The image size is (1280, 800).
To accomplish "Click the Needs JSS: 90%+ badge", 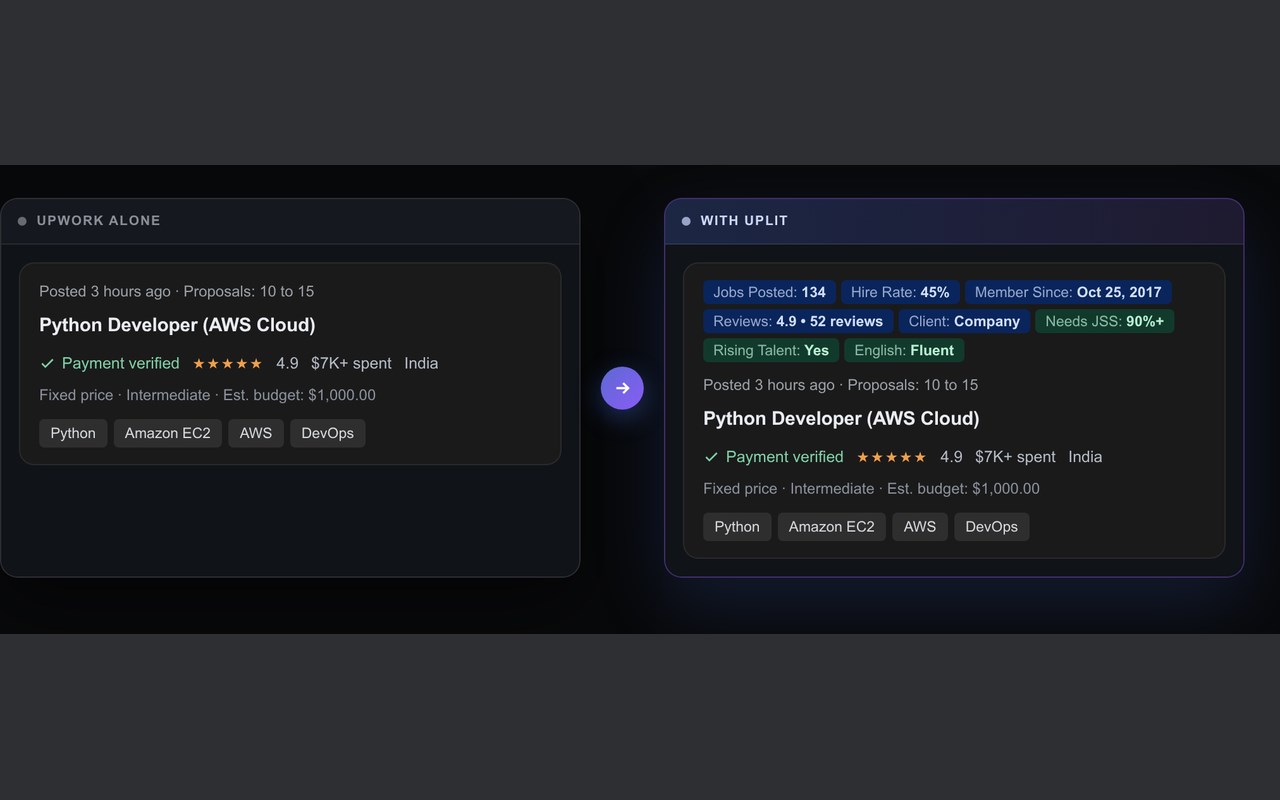I will click(x=1105, y=321).
